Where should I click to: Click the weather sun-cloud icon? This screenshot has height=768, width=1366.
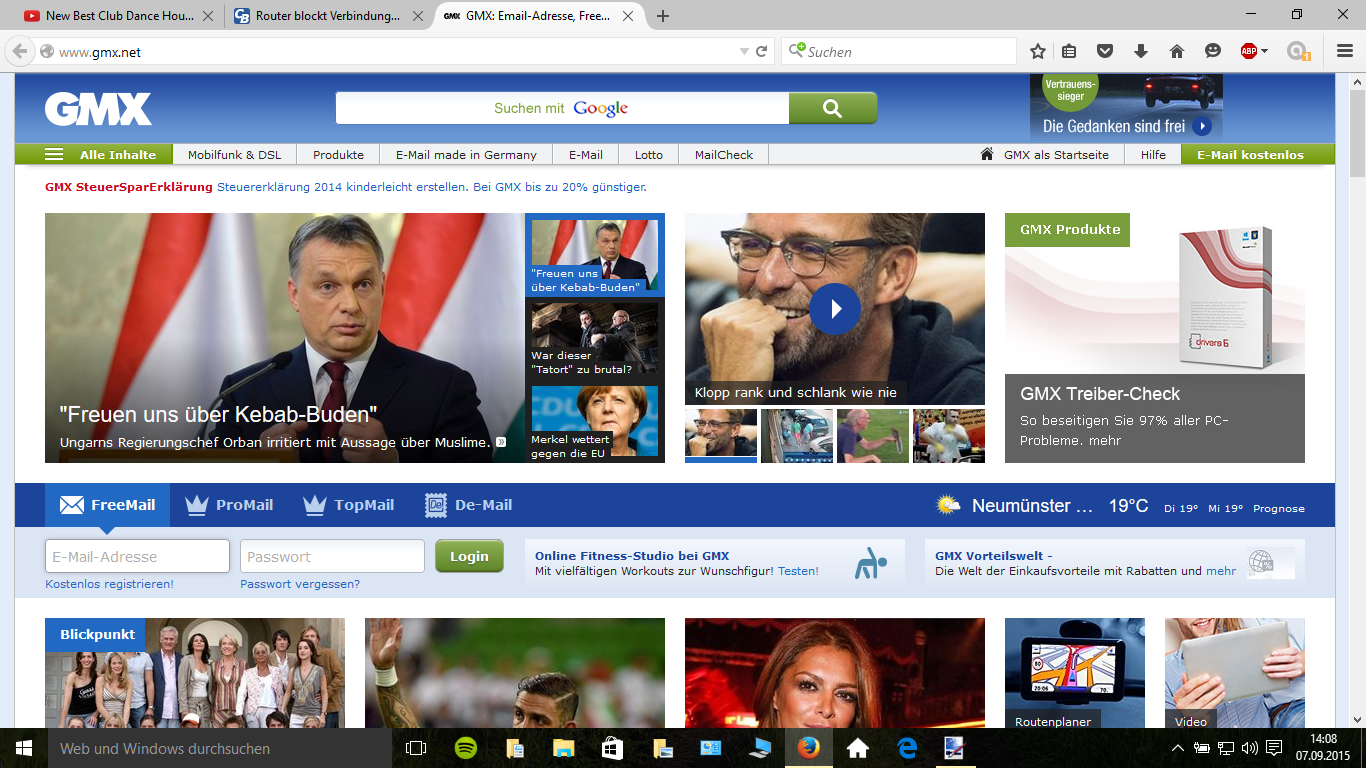[x=948, y=505]
